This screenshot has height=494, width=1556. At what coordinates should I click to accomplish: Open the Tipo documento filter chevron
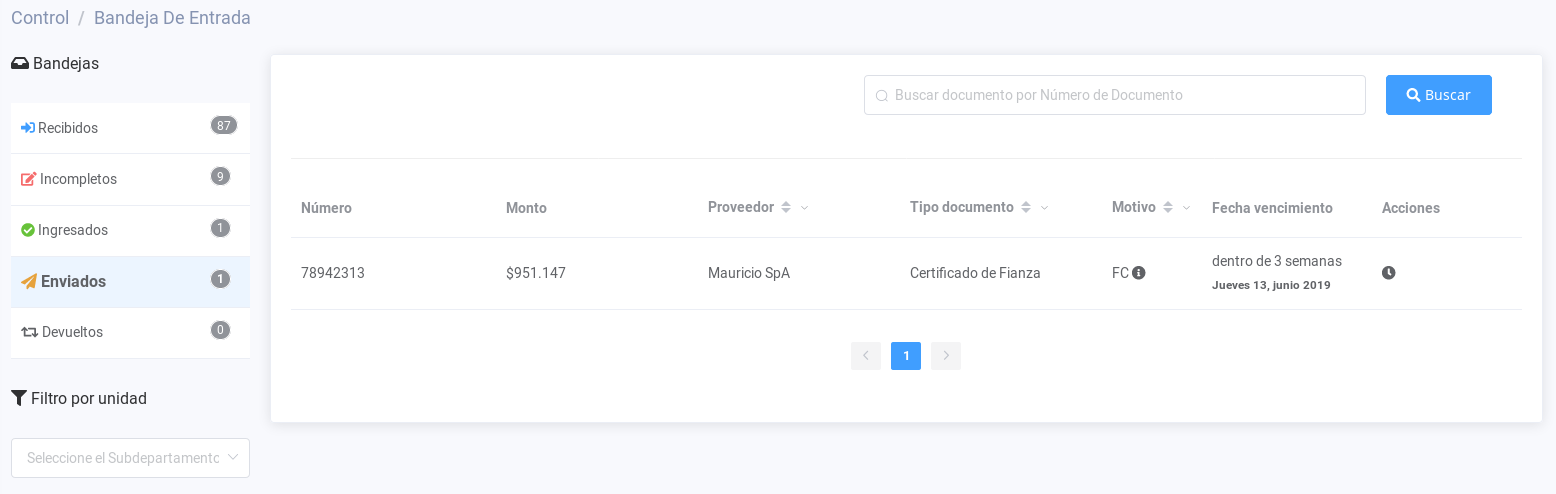pyautogui.click(x=1044, y=208)
